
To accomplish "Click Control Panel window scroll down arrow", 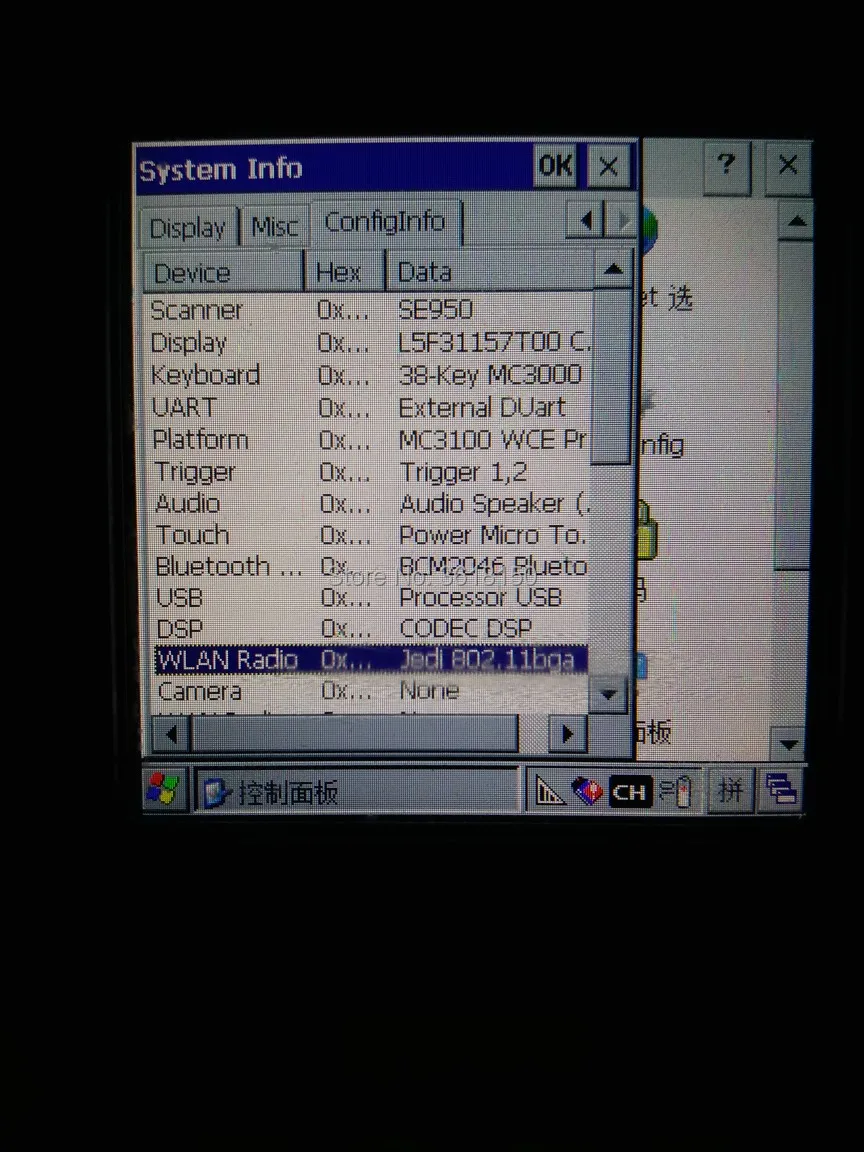I will click(x=789, y=744).
